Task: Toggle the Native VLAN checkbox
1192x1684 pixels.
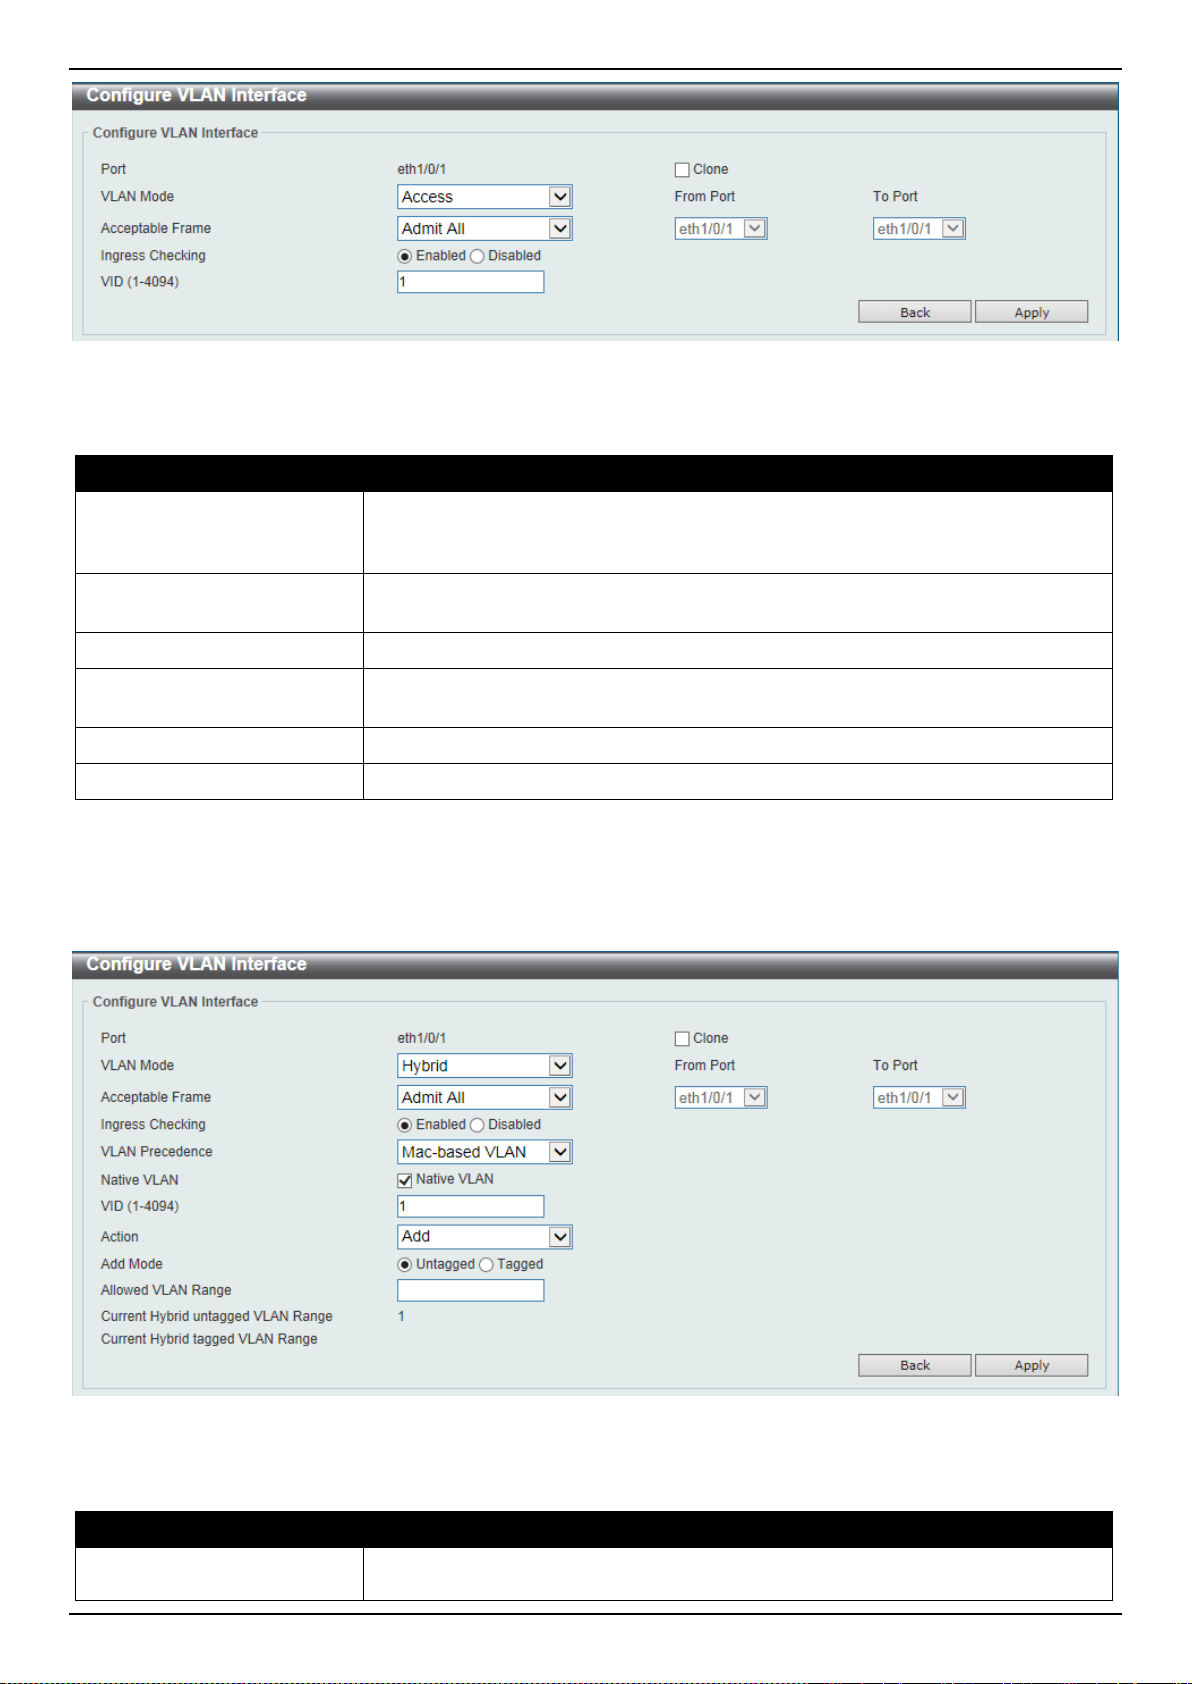Action: [405, 1181]
